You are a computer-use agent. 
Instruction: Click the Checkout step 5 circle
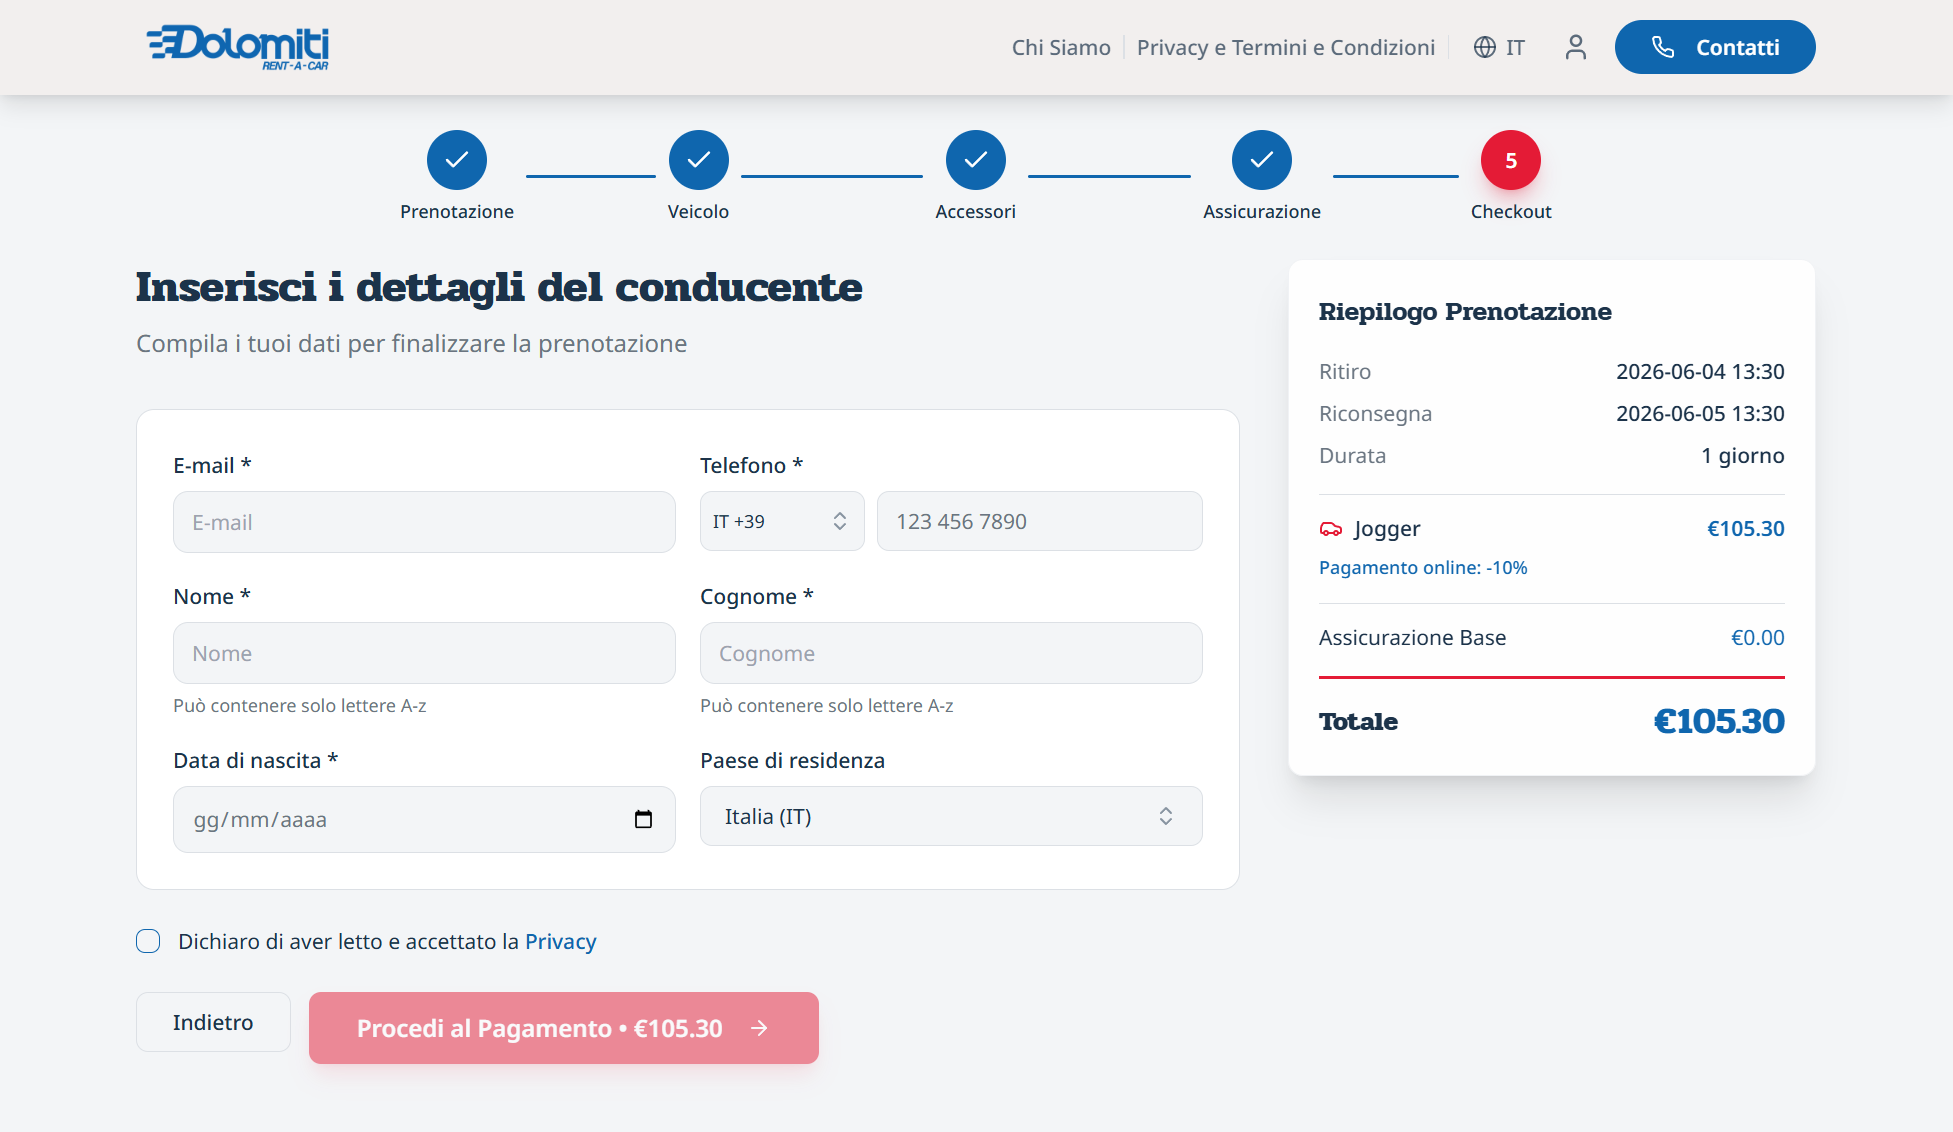(x=1511, y=160)
